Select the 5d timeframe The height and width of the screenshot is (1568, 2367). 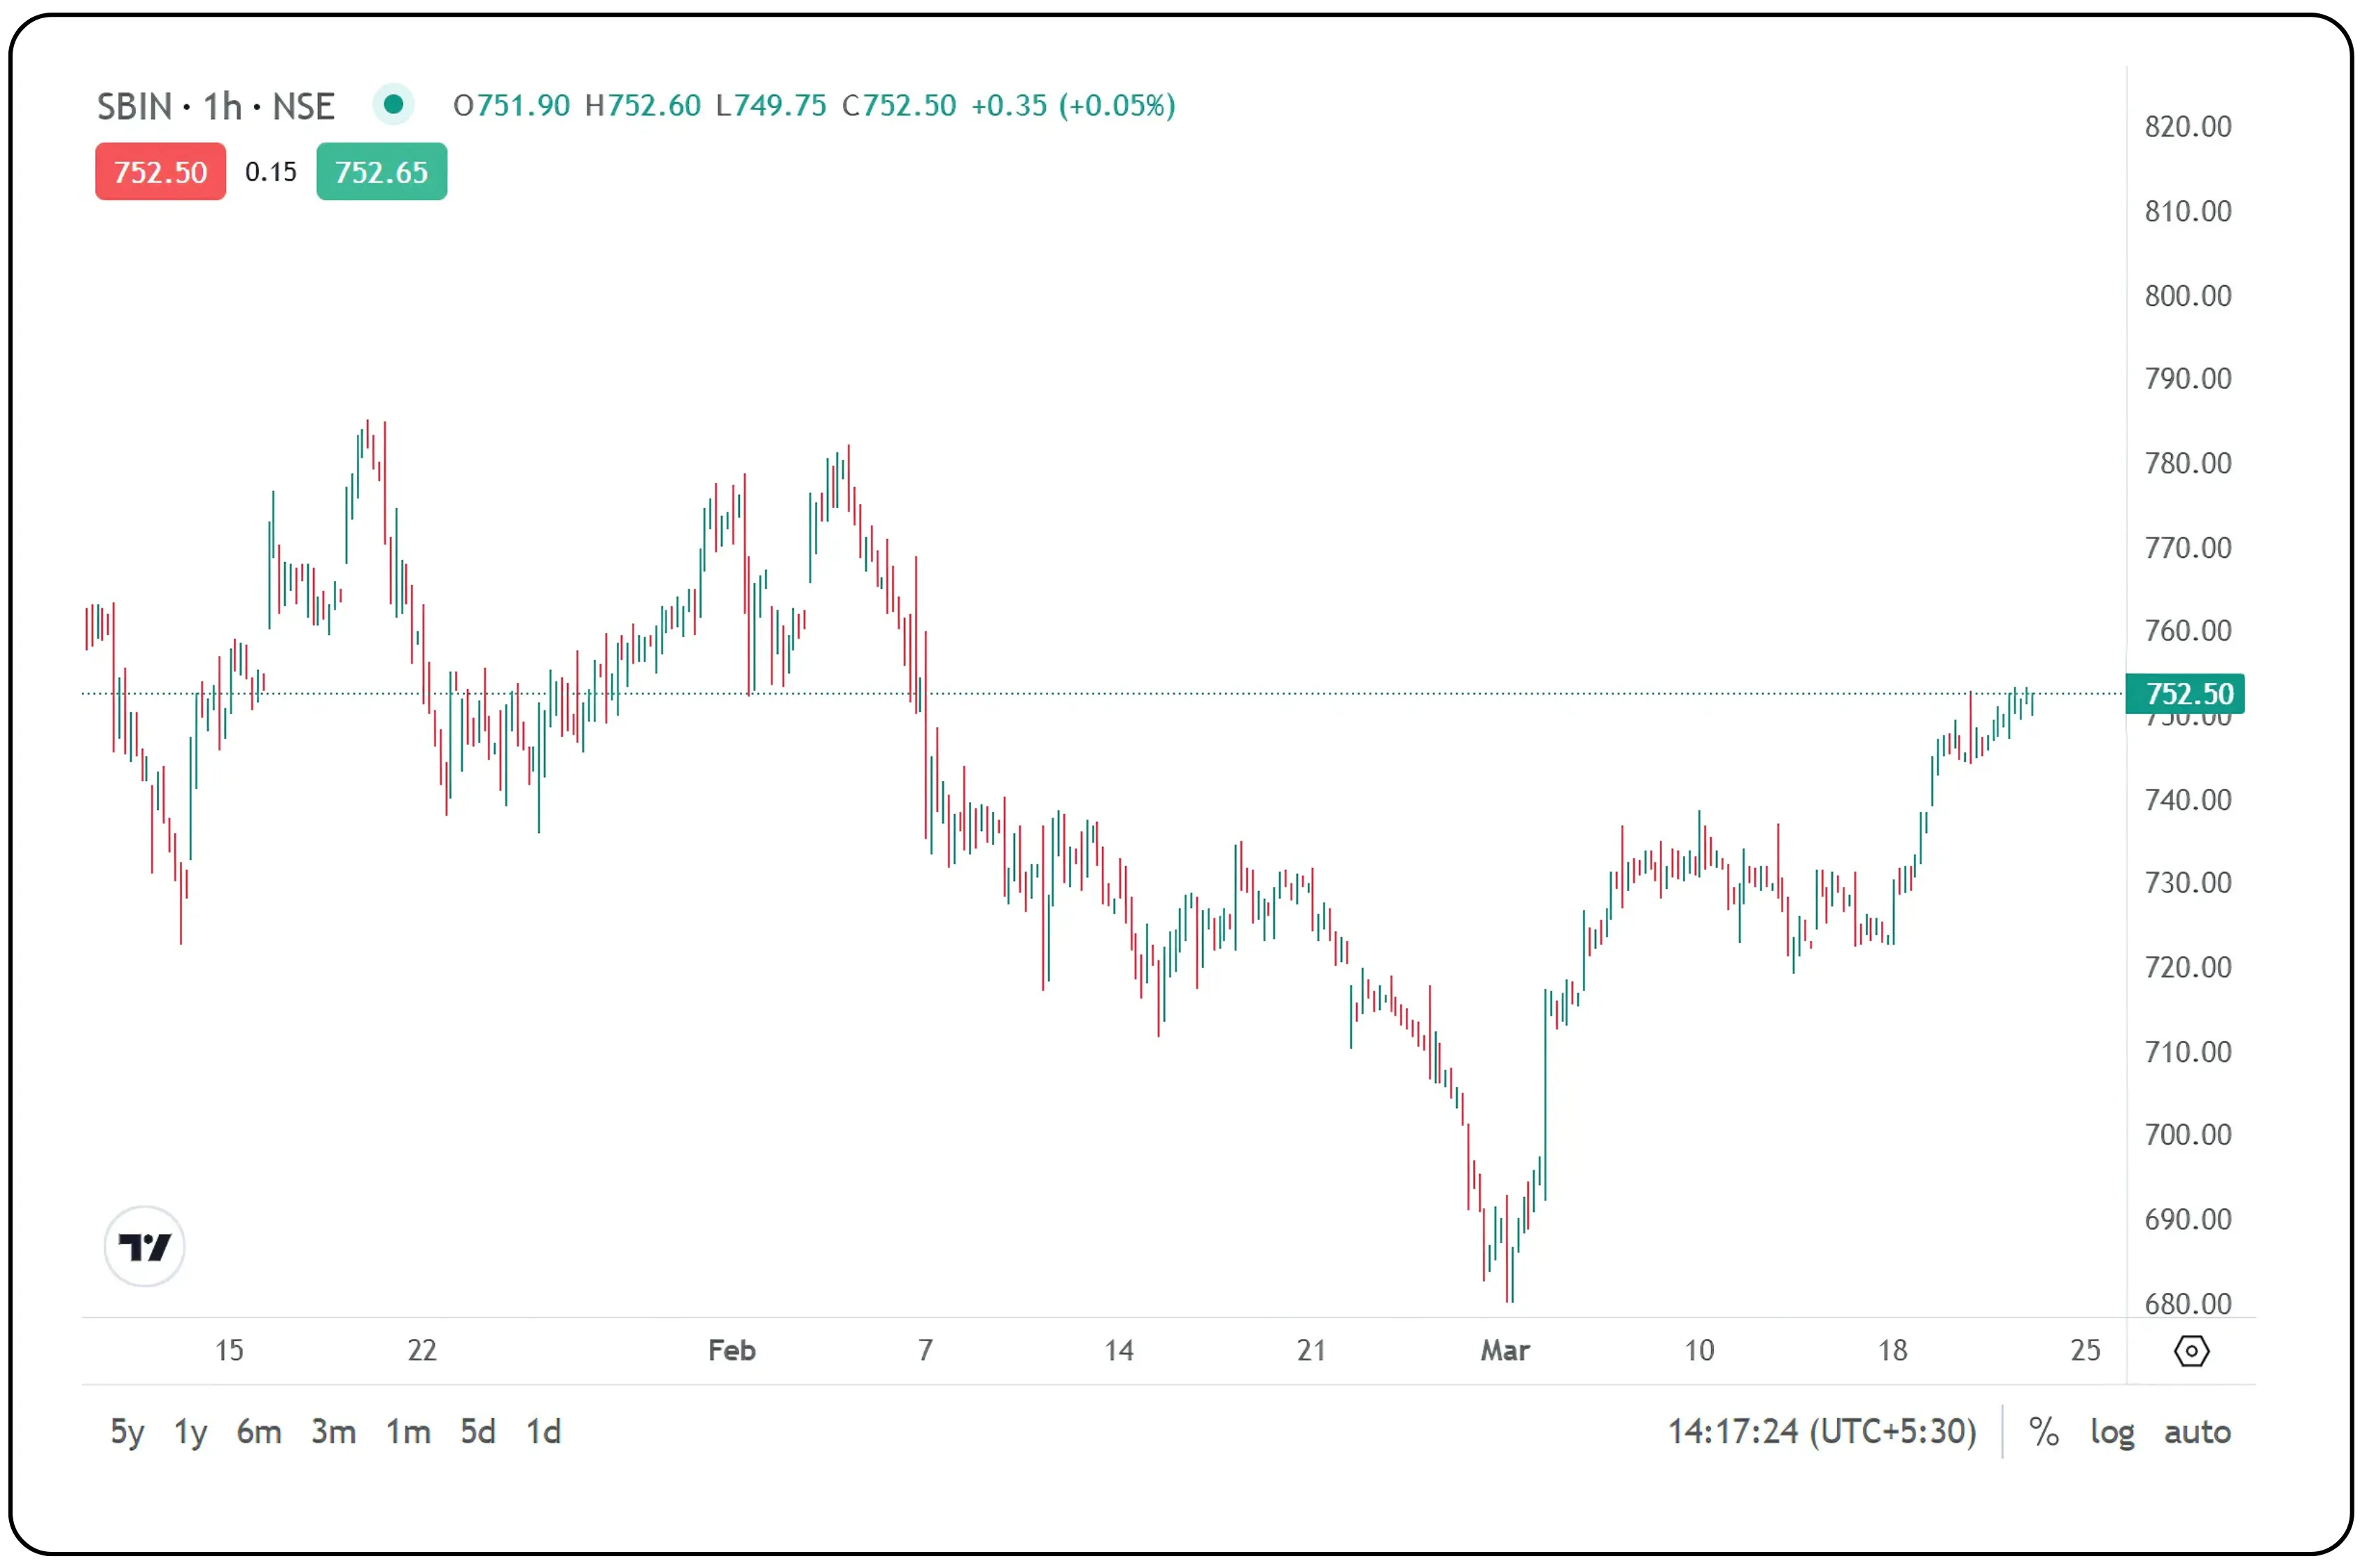click(478, 1432)
